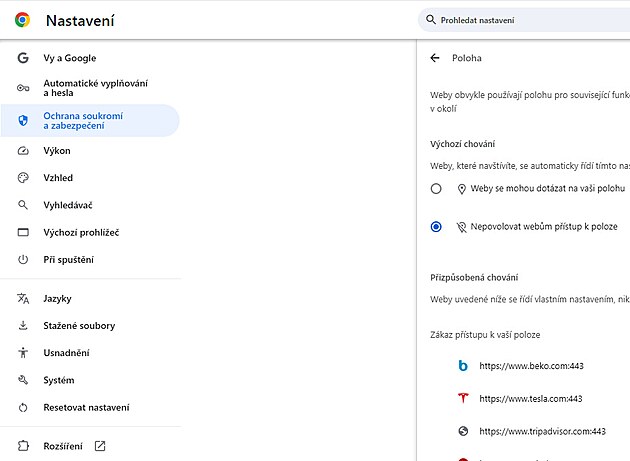Go to Výkon settings
Screen dimensions: 630x461
[56, 151]
